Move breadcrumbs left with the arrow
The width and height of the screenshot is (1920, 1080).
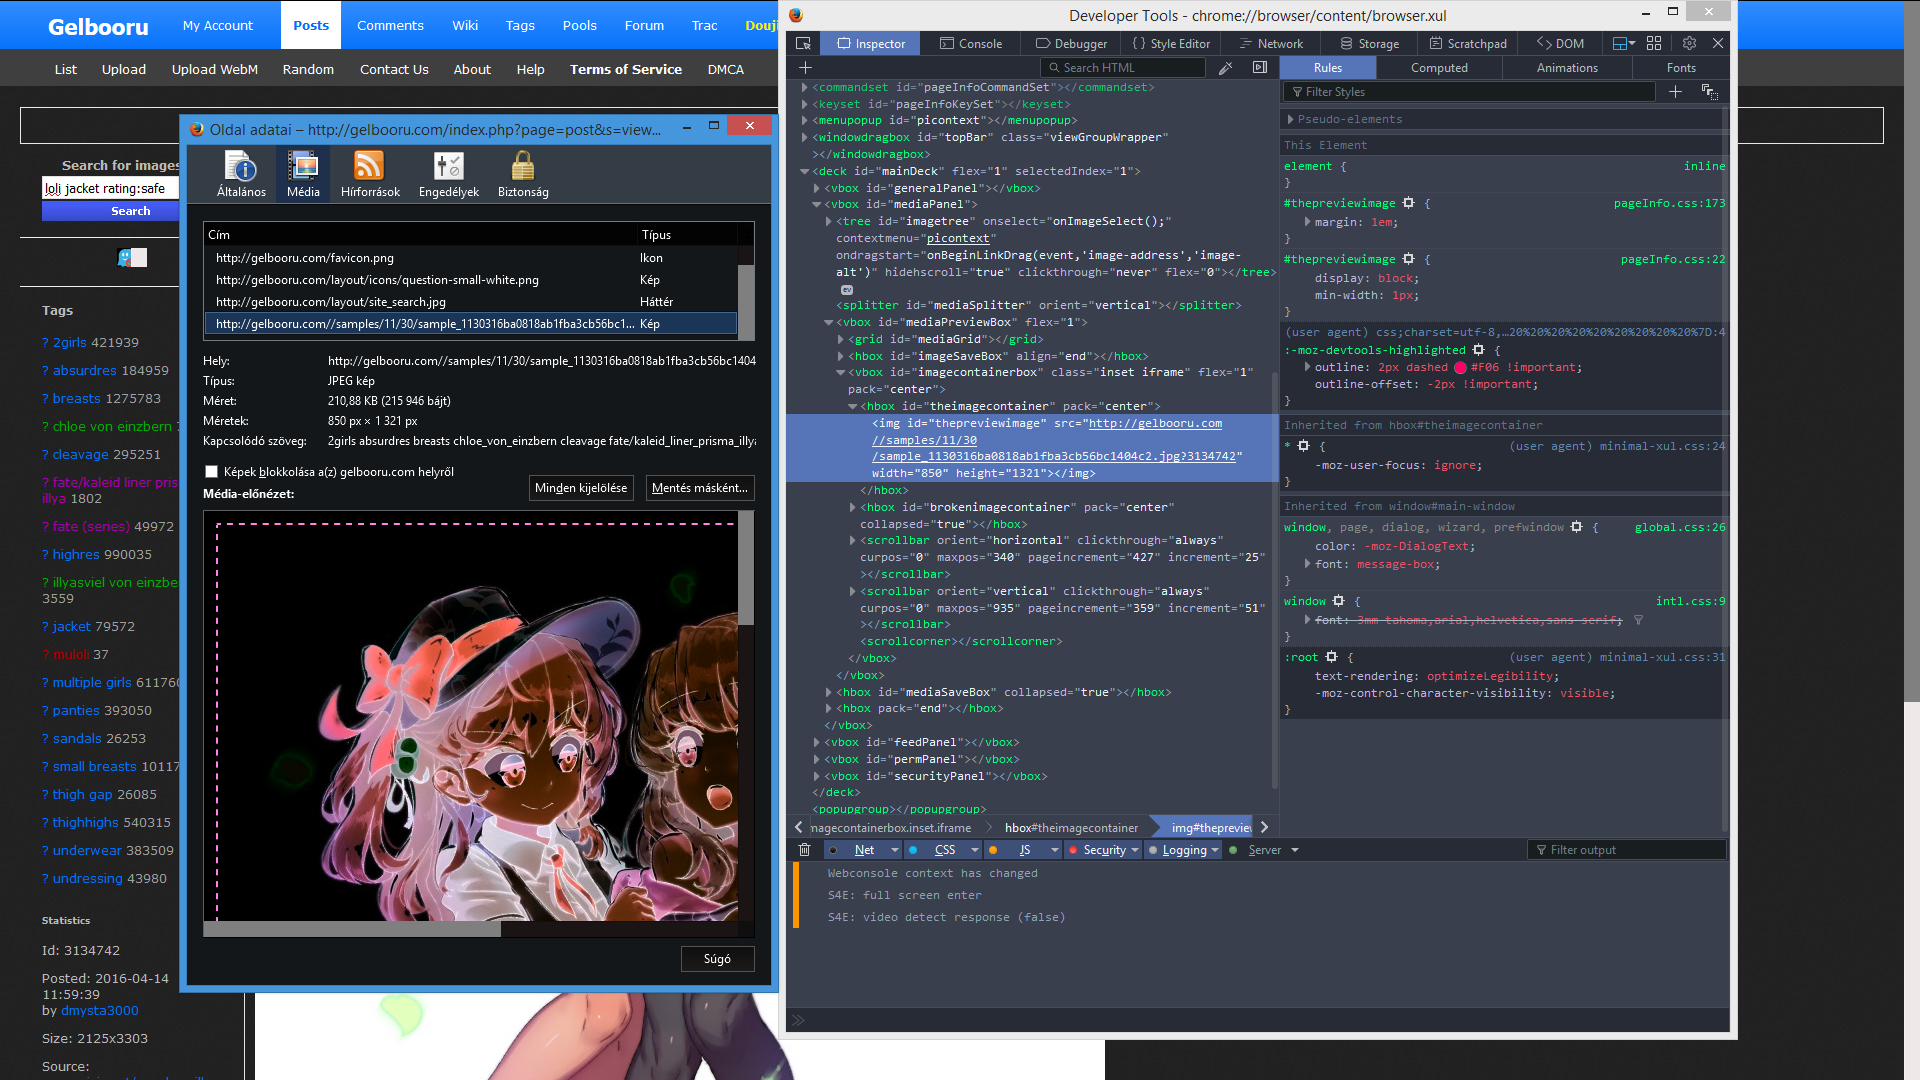[798, 828]
